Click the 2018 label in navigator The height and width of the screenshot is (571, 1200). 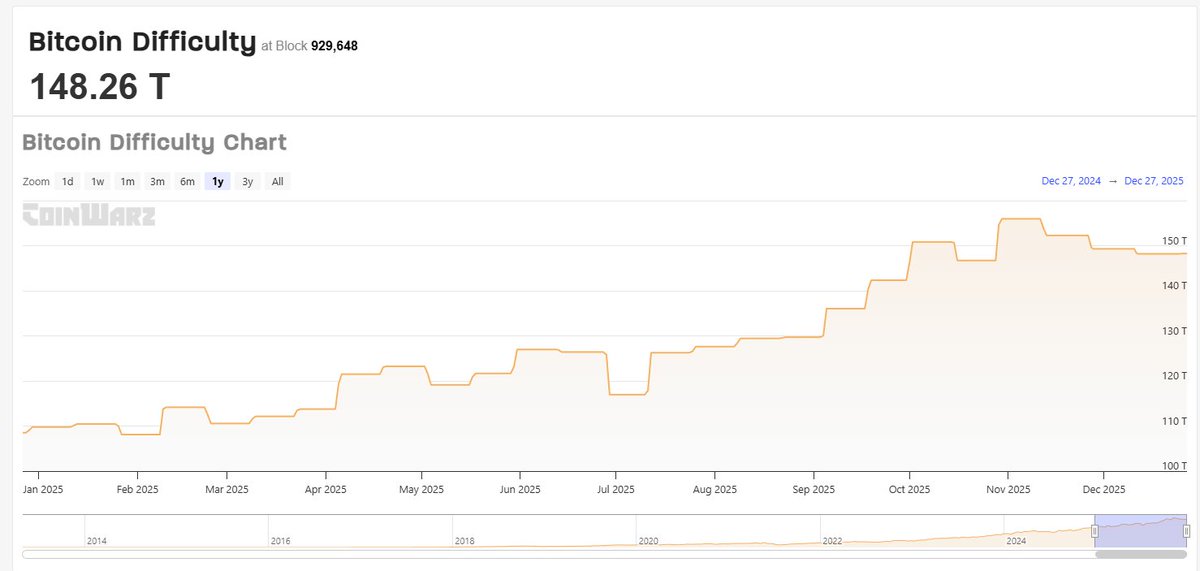[x=465, y=540]
